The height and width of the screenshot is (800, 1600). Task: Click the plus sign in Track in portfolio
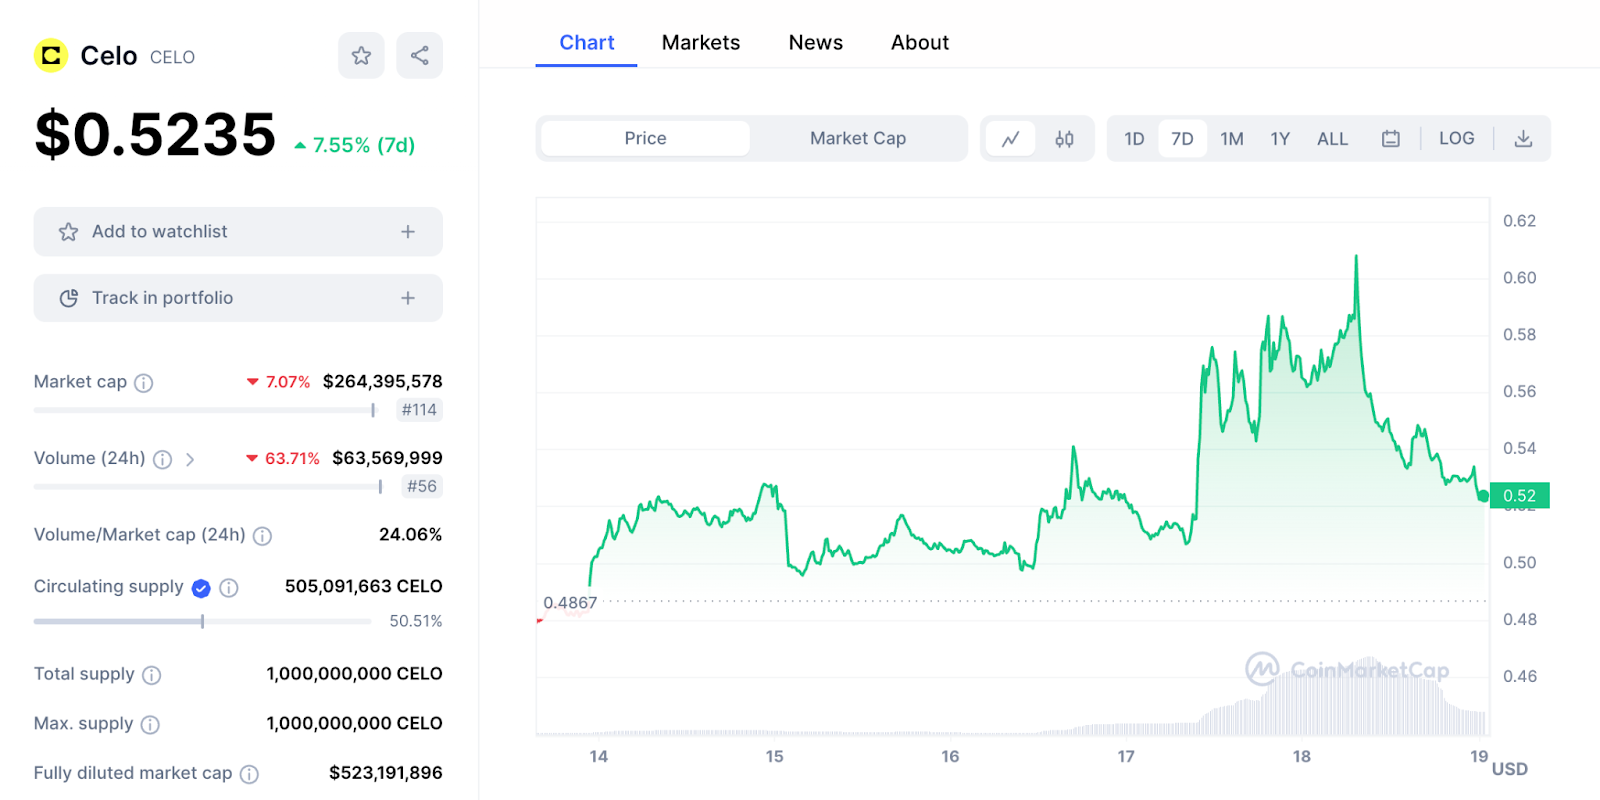tap(408, 298)
